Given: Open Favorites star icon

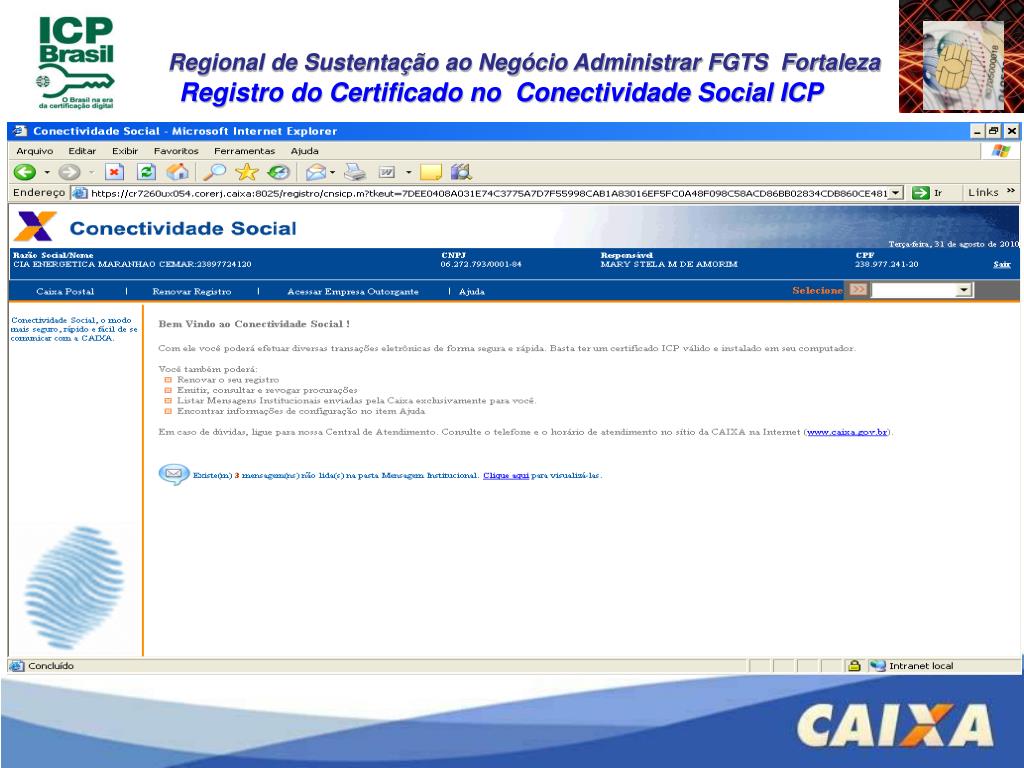Looking at the screenshot, I should [x=247, y=172].
